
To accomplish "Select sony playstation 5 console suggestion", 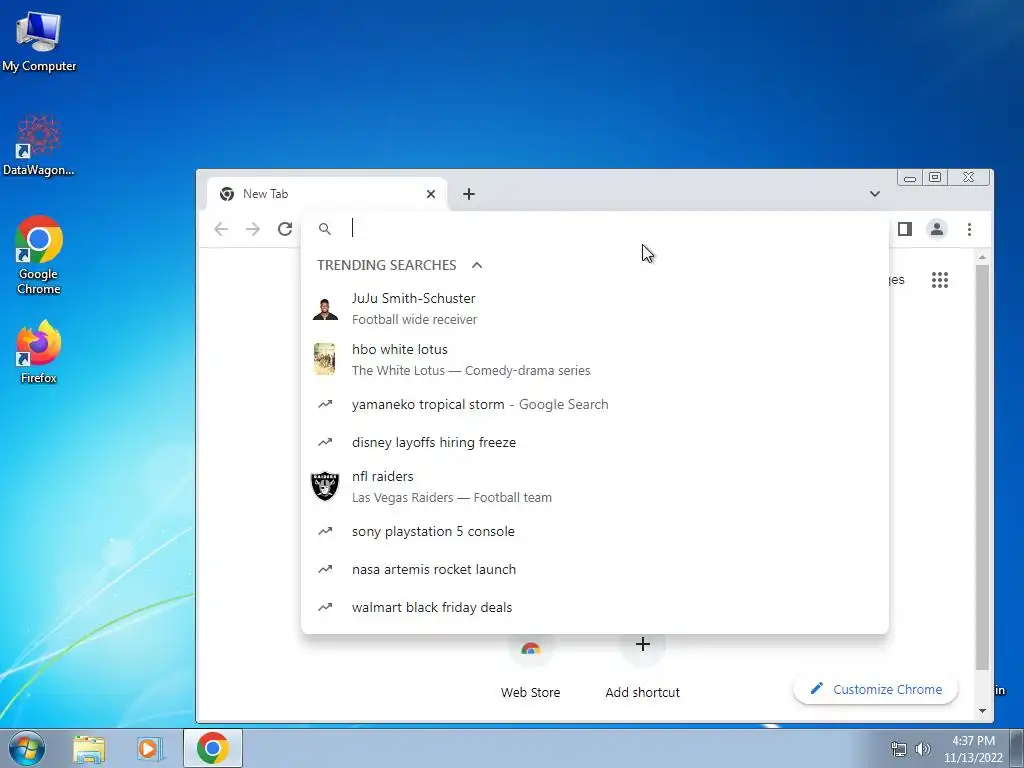I will tap(594, 531).
